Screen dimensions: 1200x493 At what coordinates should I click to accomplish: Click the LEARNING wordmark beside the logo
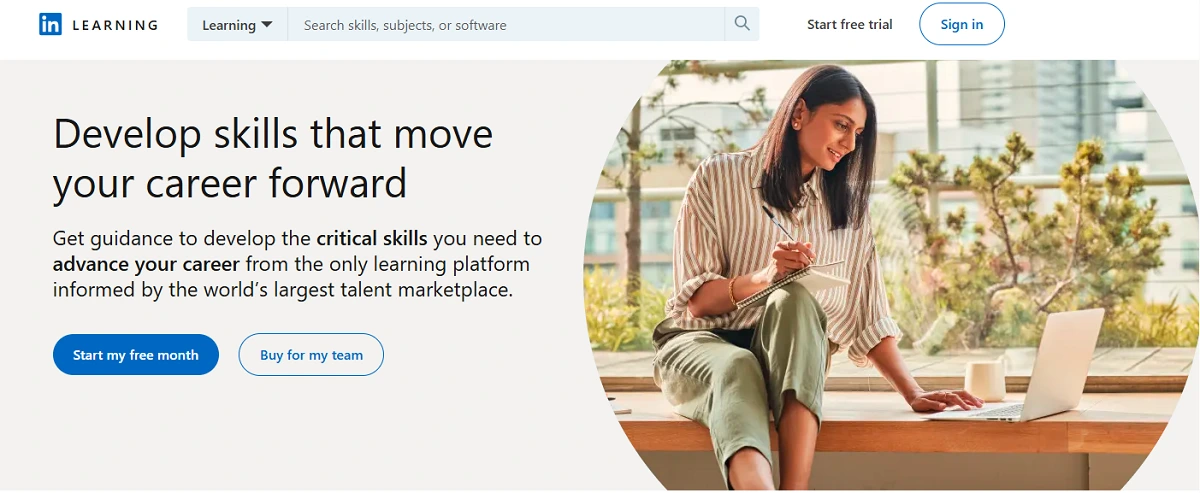tap(115, 25)
